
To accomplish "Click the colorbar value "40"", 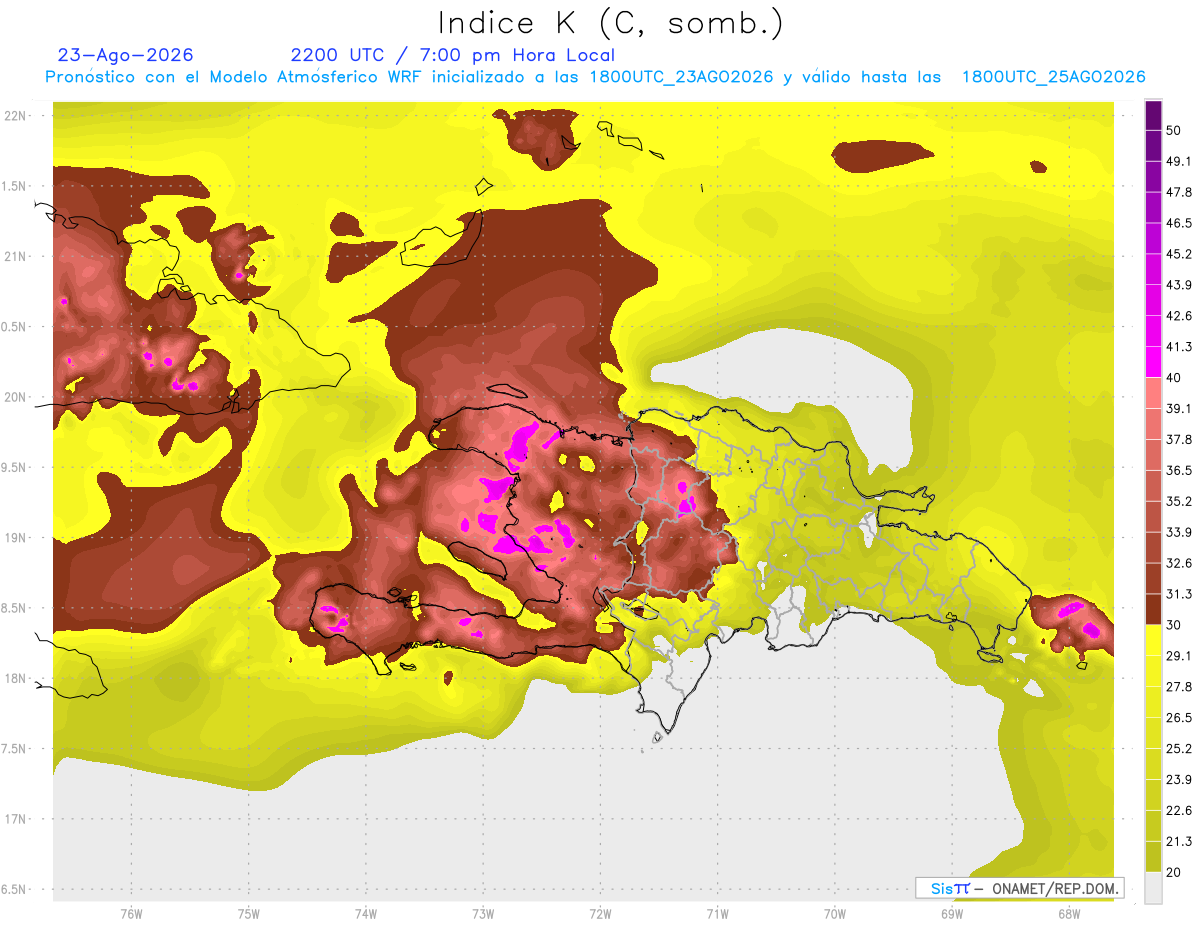I will tap(1174, 378).
